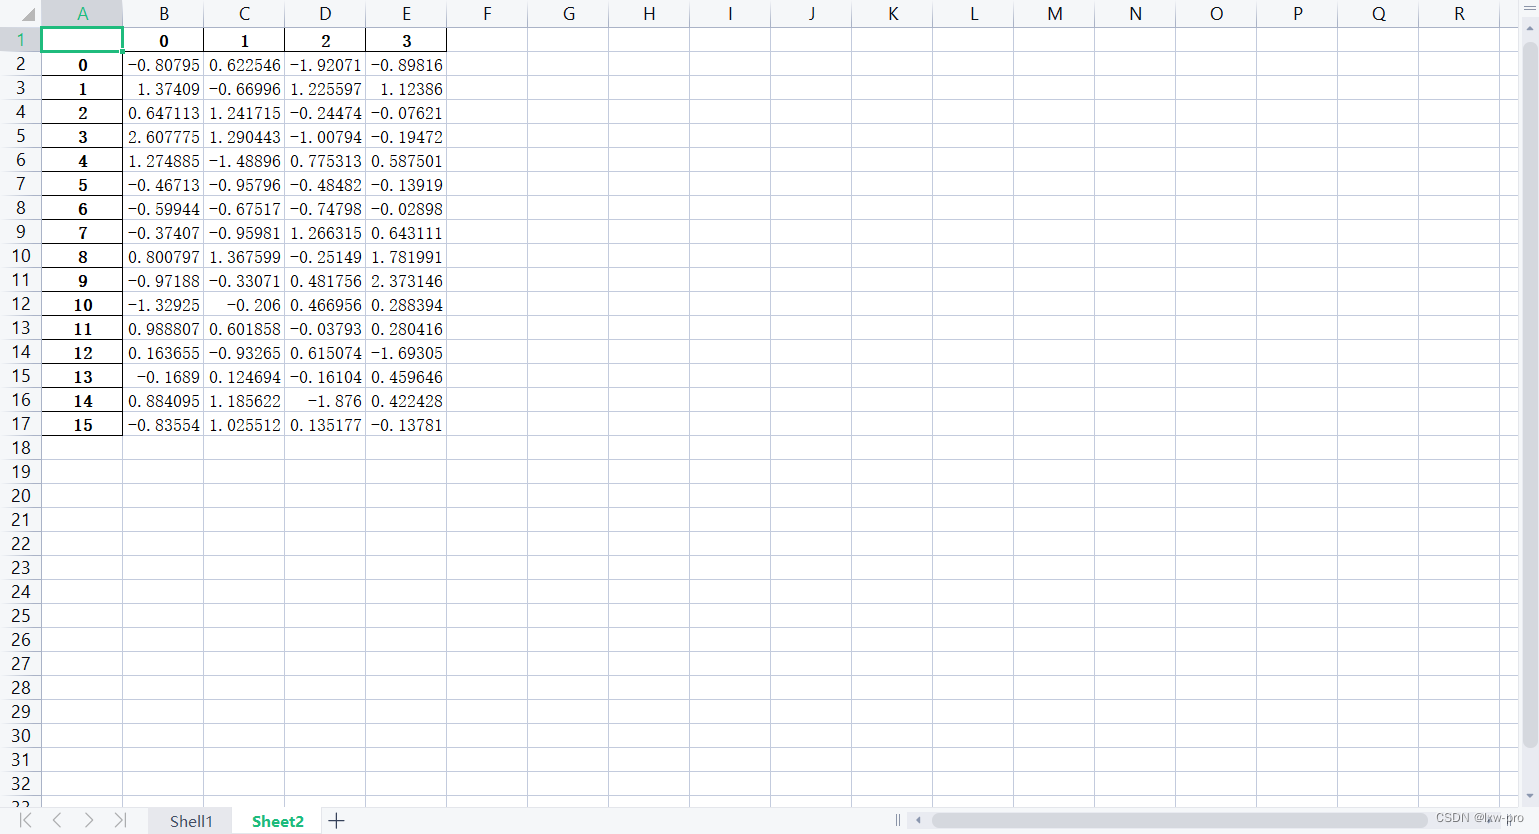Click cell with value -0.46713
Screen dimensions: 1539x834
coord(164,184)
